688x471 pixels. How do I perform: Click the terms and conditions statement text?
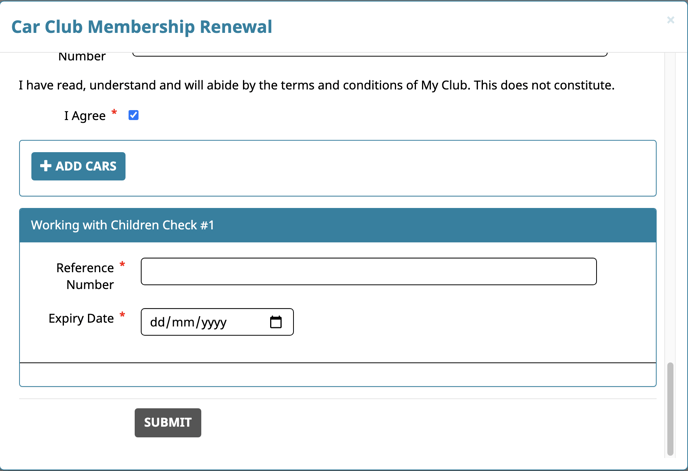click(316, 85)
